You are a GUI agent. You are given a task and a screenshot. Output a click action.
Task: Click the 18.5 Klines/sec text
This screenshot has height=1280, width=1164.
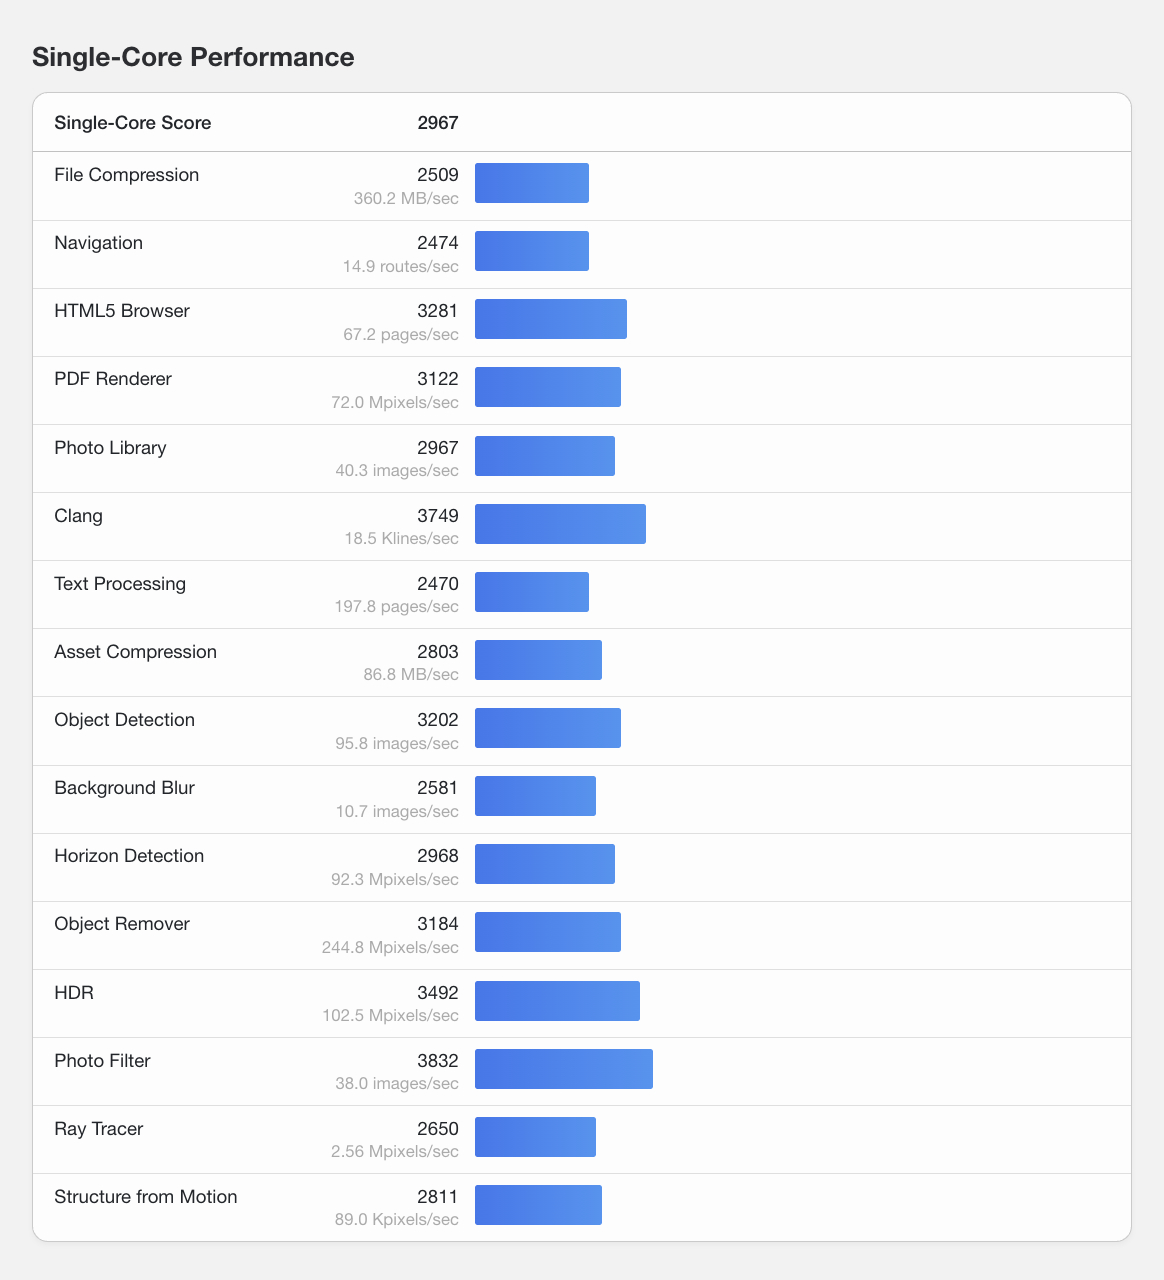click(x=402, y=539)
